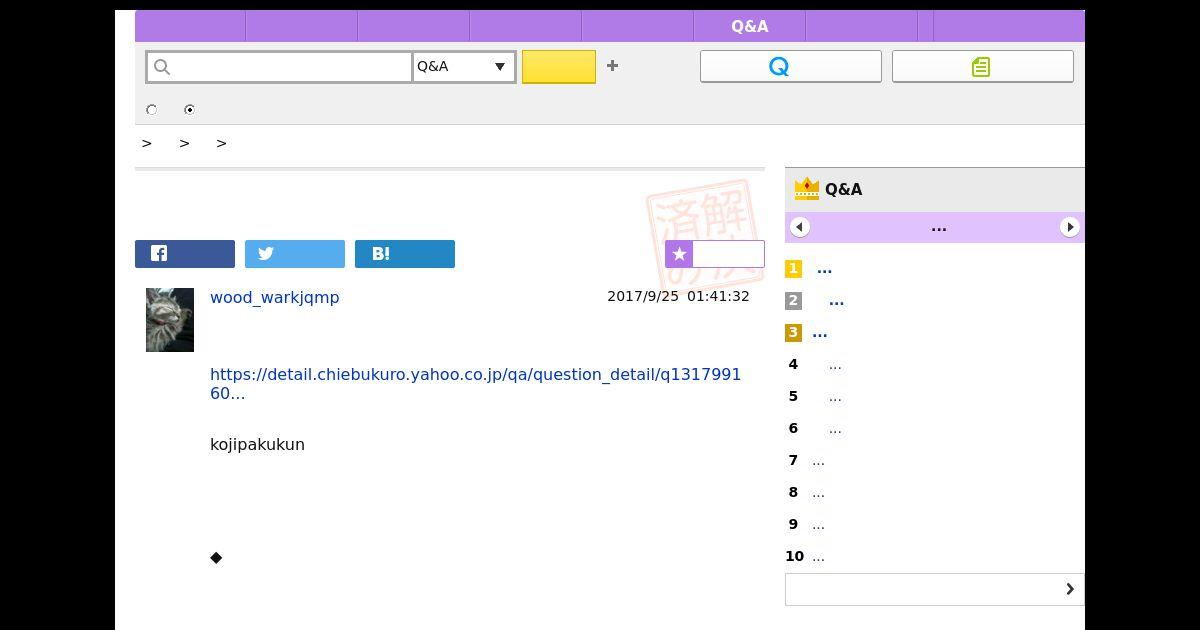Open the Q&A tab in purple navigation bar
Screen dimensions: 1200x630
coord(750,27)
